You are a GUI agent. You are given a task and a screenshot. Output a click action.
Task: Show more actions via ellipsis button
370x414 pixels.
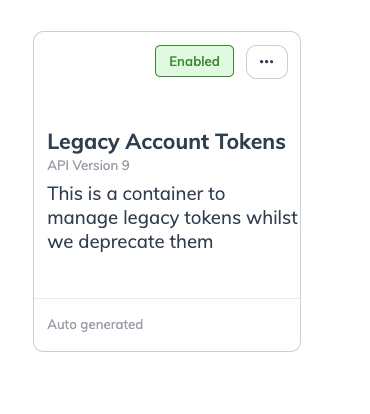click(x=267, y=62)
